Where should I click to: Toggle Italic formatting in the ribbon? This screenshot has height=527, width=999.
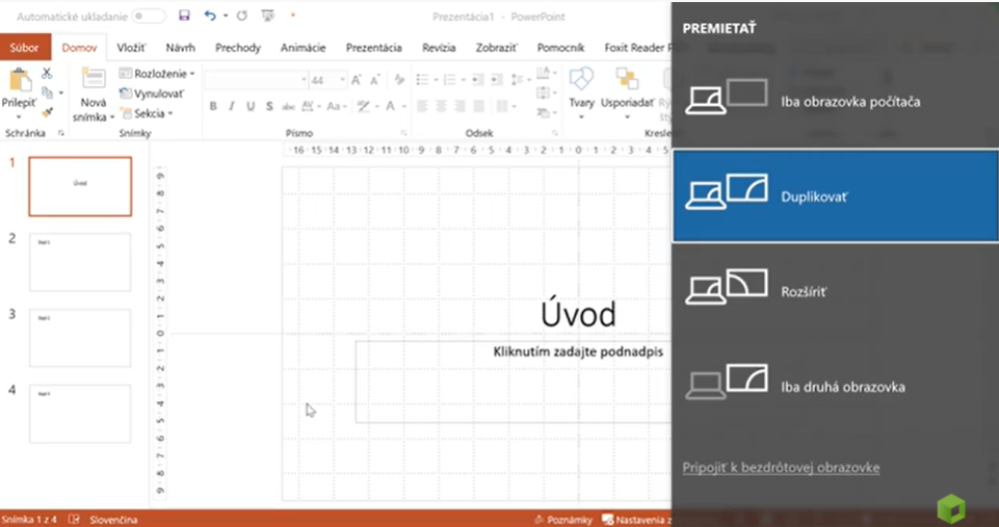[231, 106]
